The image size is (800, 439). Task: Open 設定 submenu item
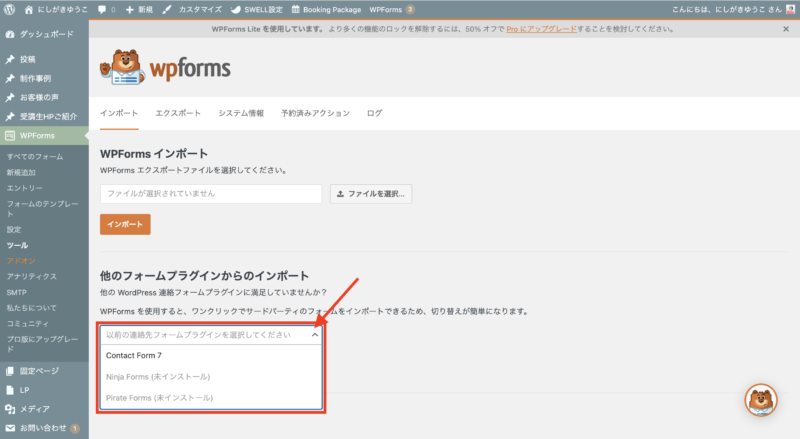(x=14, y=230)
